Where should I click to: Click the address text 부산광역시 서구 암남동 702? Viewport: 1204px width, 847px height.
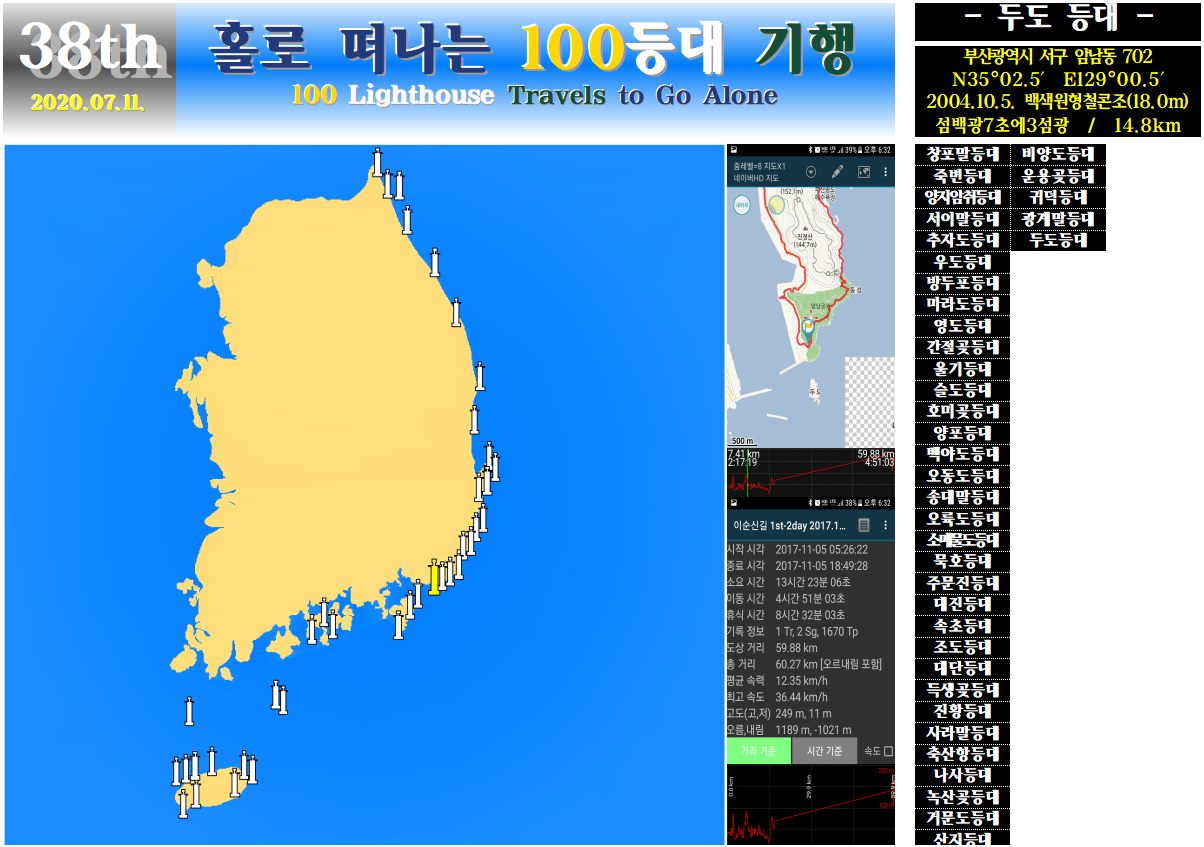[x=1058, y=56]
